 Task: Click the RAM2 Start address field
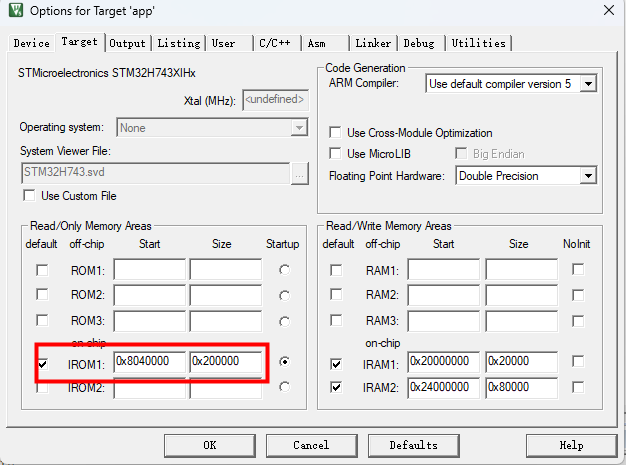pos(444,295)
